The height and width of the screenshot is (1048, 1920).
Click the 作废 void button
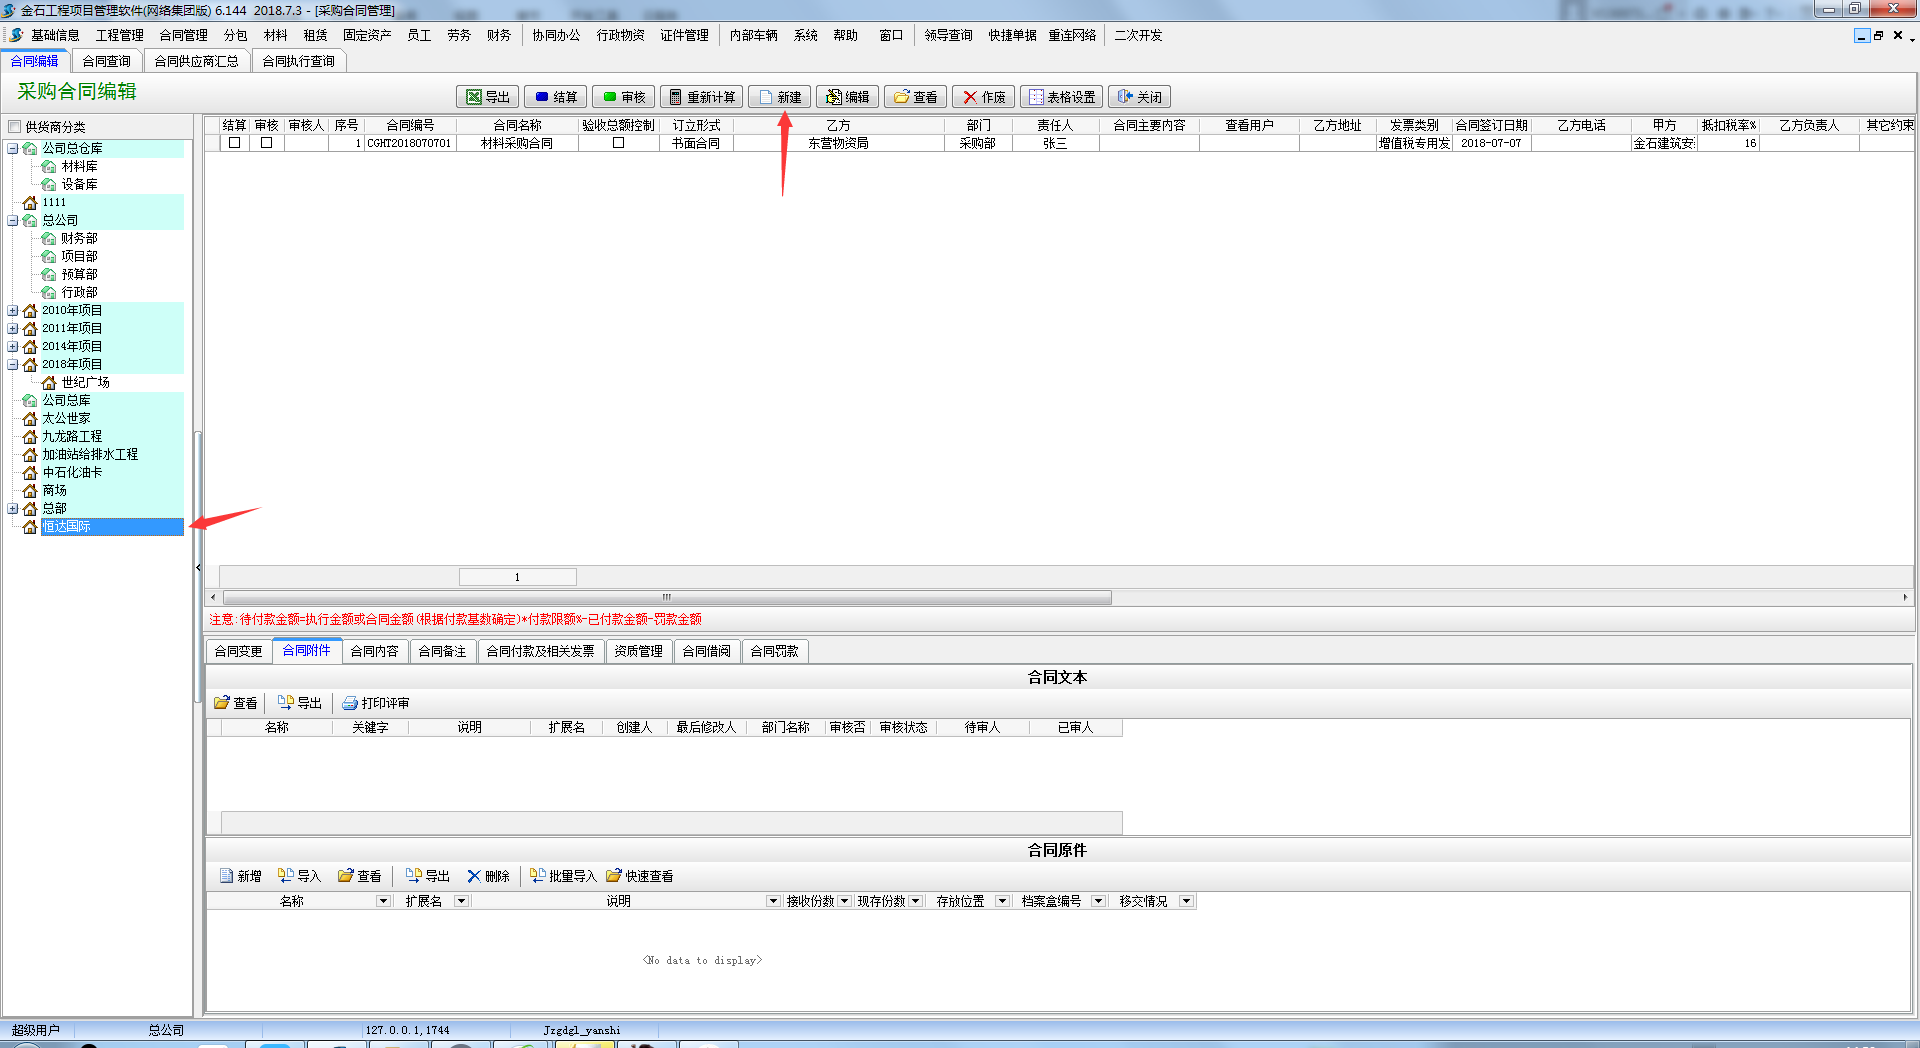(x=983, y=97)
